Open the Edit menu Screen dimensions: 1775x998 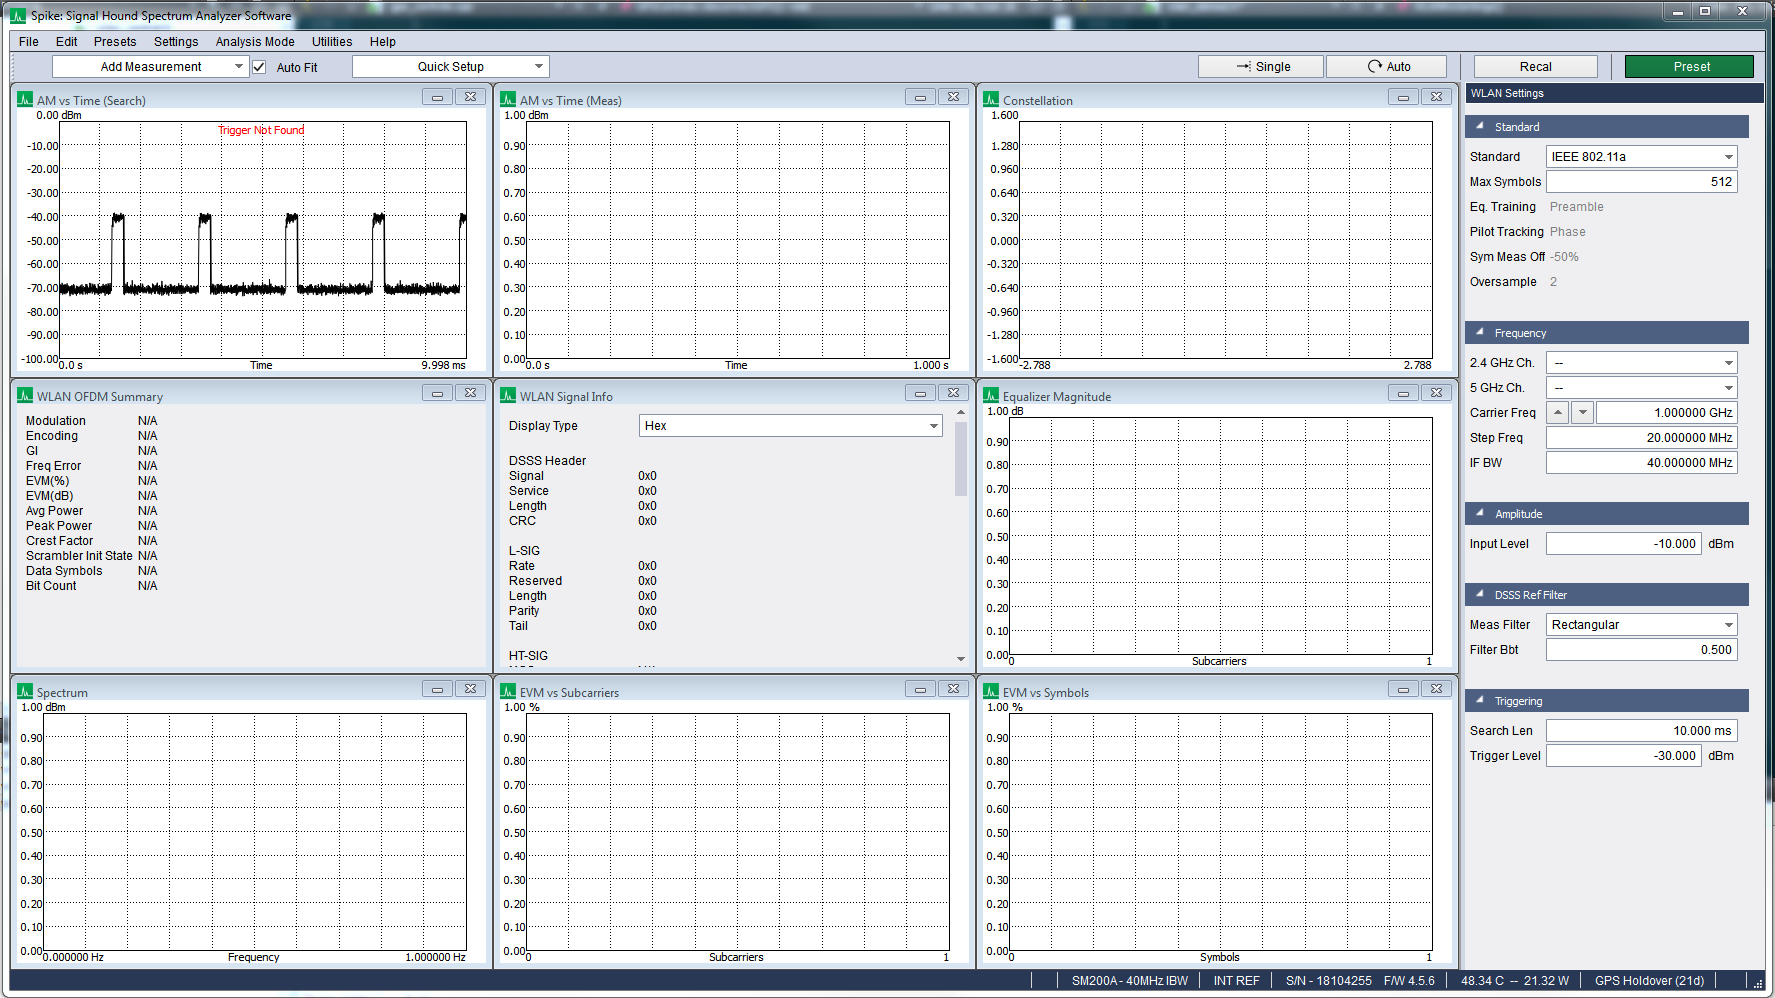pos(66,42)
